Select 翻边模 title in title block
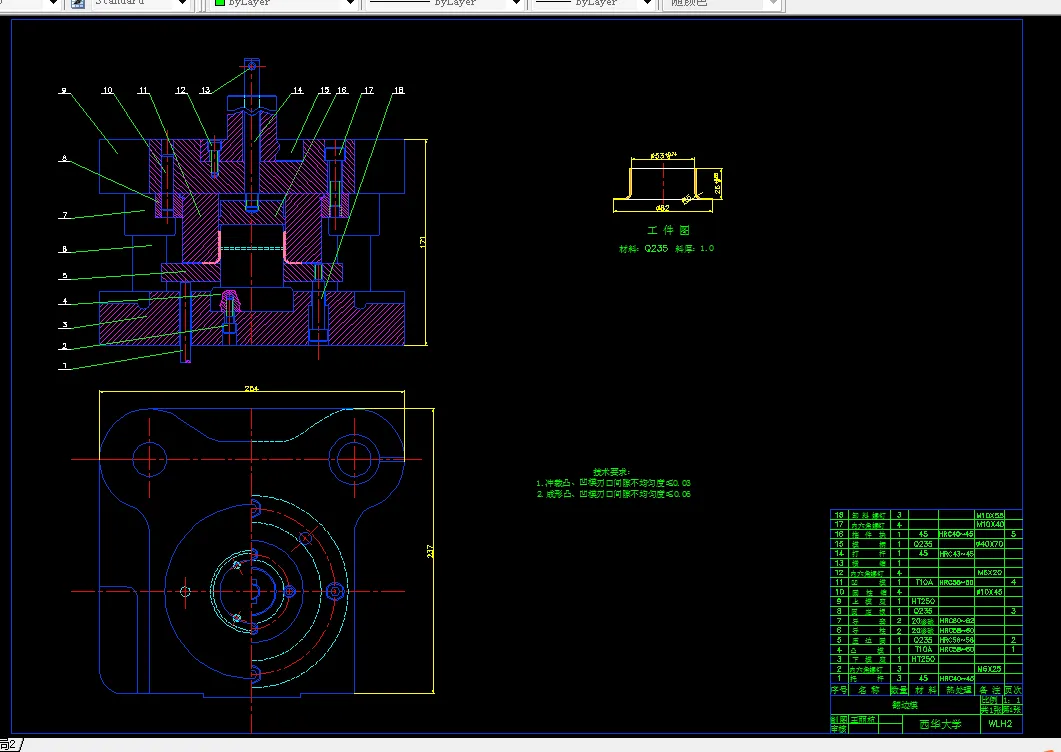The height and width of the screenshot is (752, 1061). (x=904, y=705)
